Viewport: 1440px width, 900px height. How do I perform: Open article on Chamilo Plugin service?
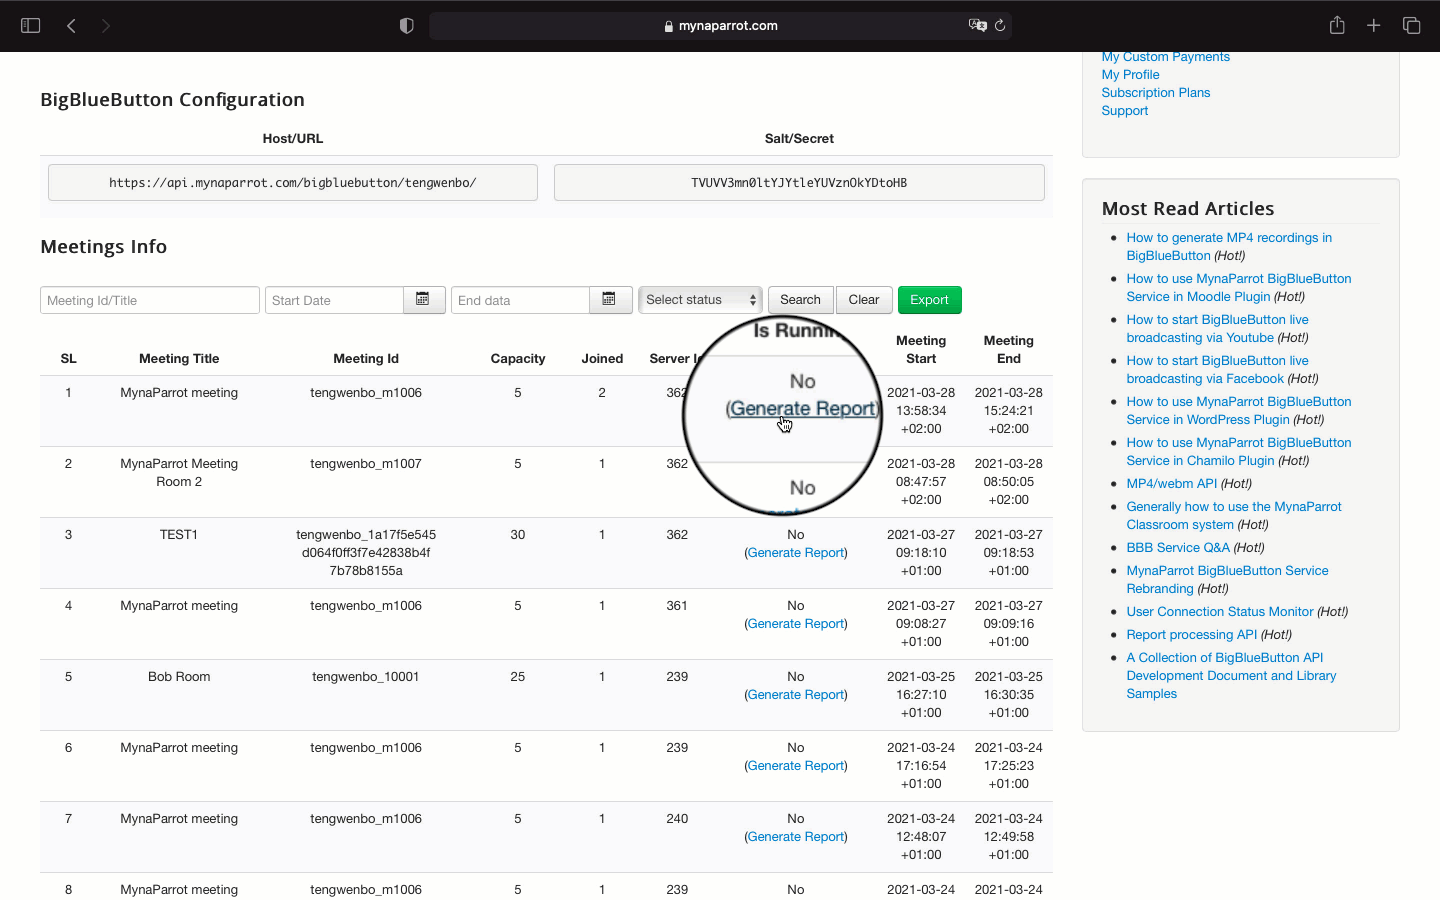point(1238,452)
